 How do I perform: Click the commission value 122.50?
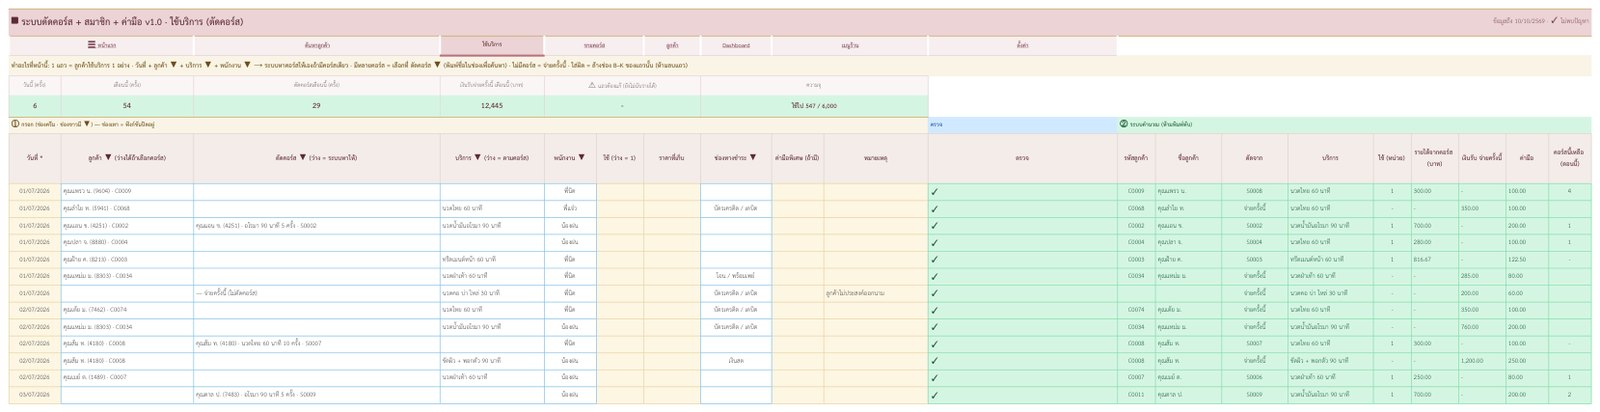[1517, 259]
